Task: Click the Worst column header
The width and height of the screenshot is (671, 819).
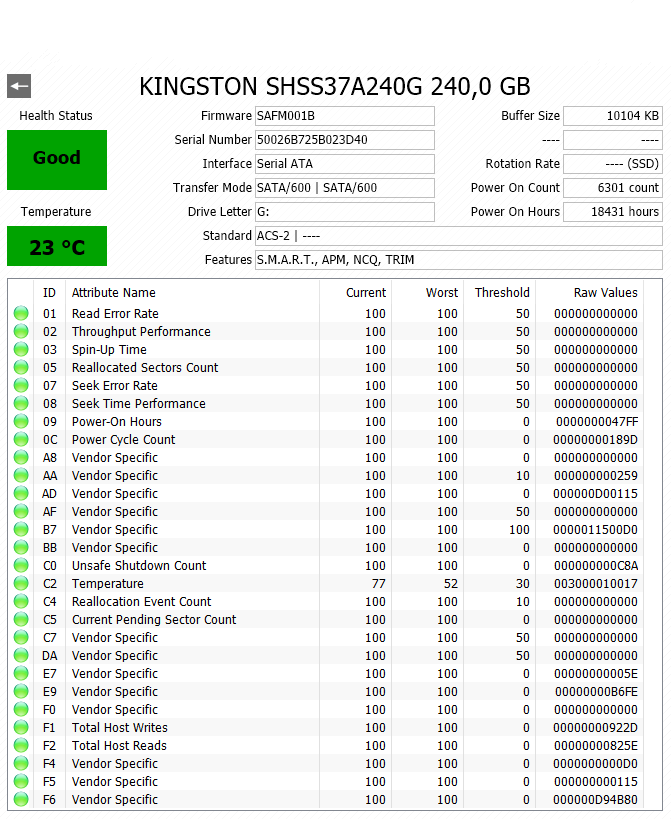Action: point(428,292)
